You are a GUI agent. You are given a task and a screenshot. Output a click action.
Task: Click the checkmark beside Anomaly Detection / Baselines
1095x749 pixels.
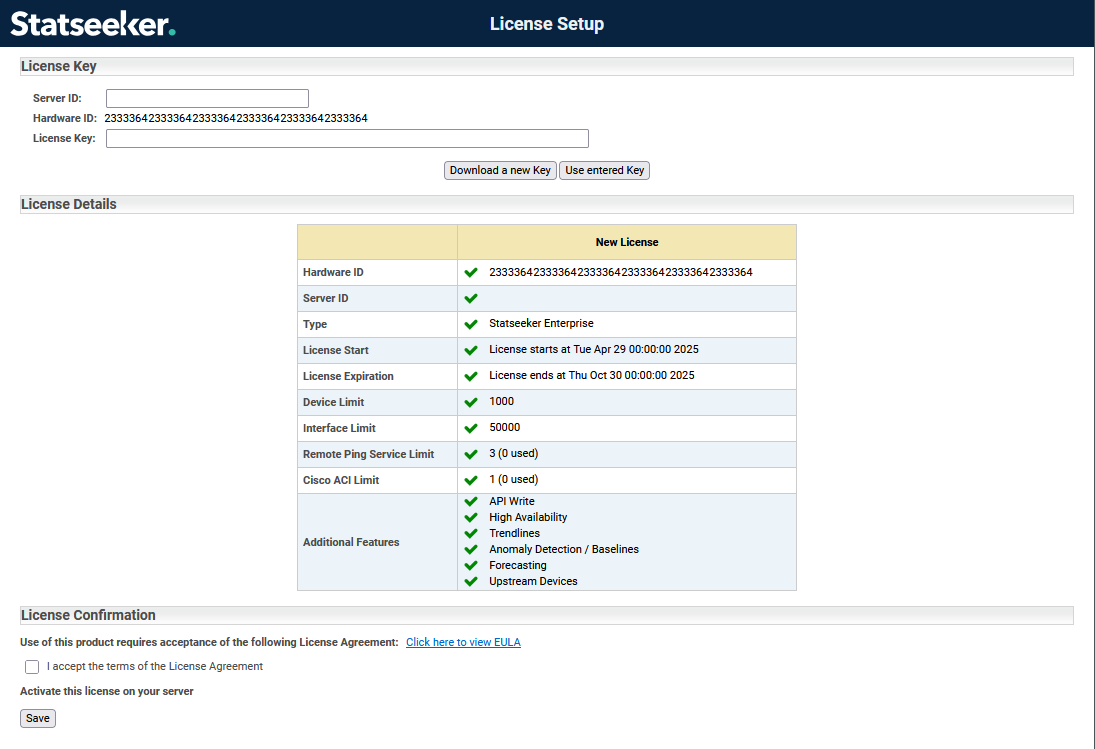[x=471, y=549]
